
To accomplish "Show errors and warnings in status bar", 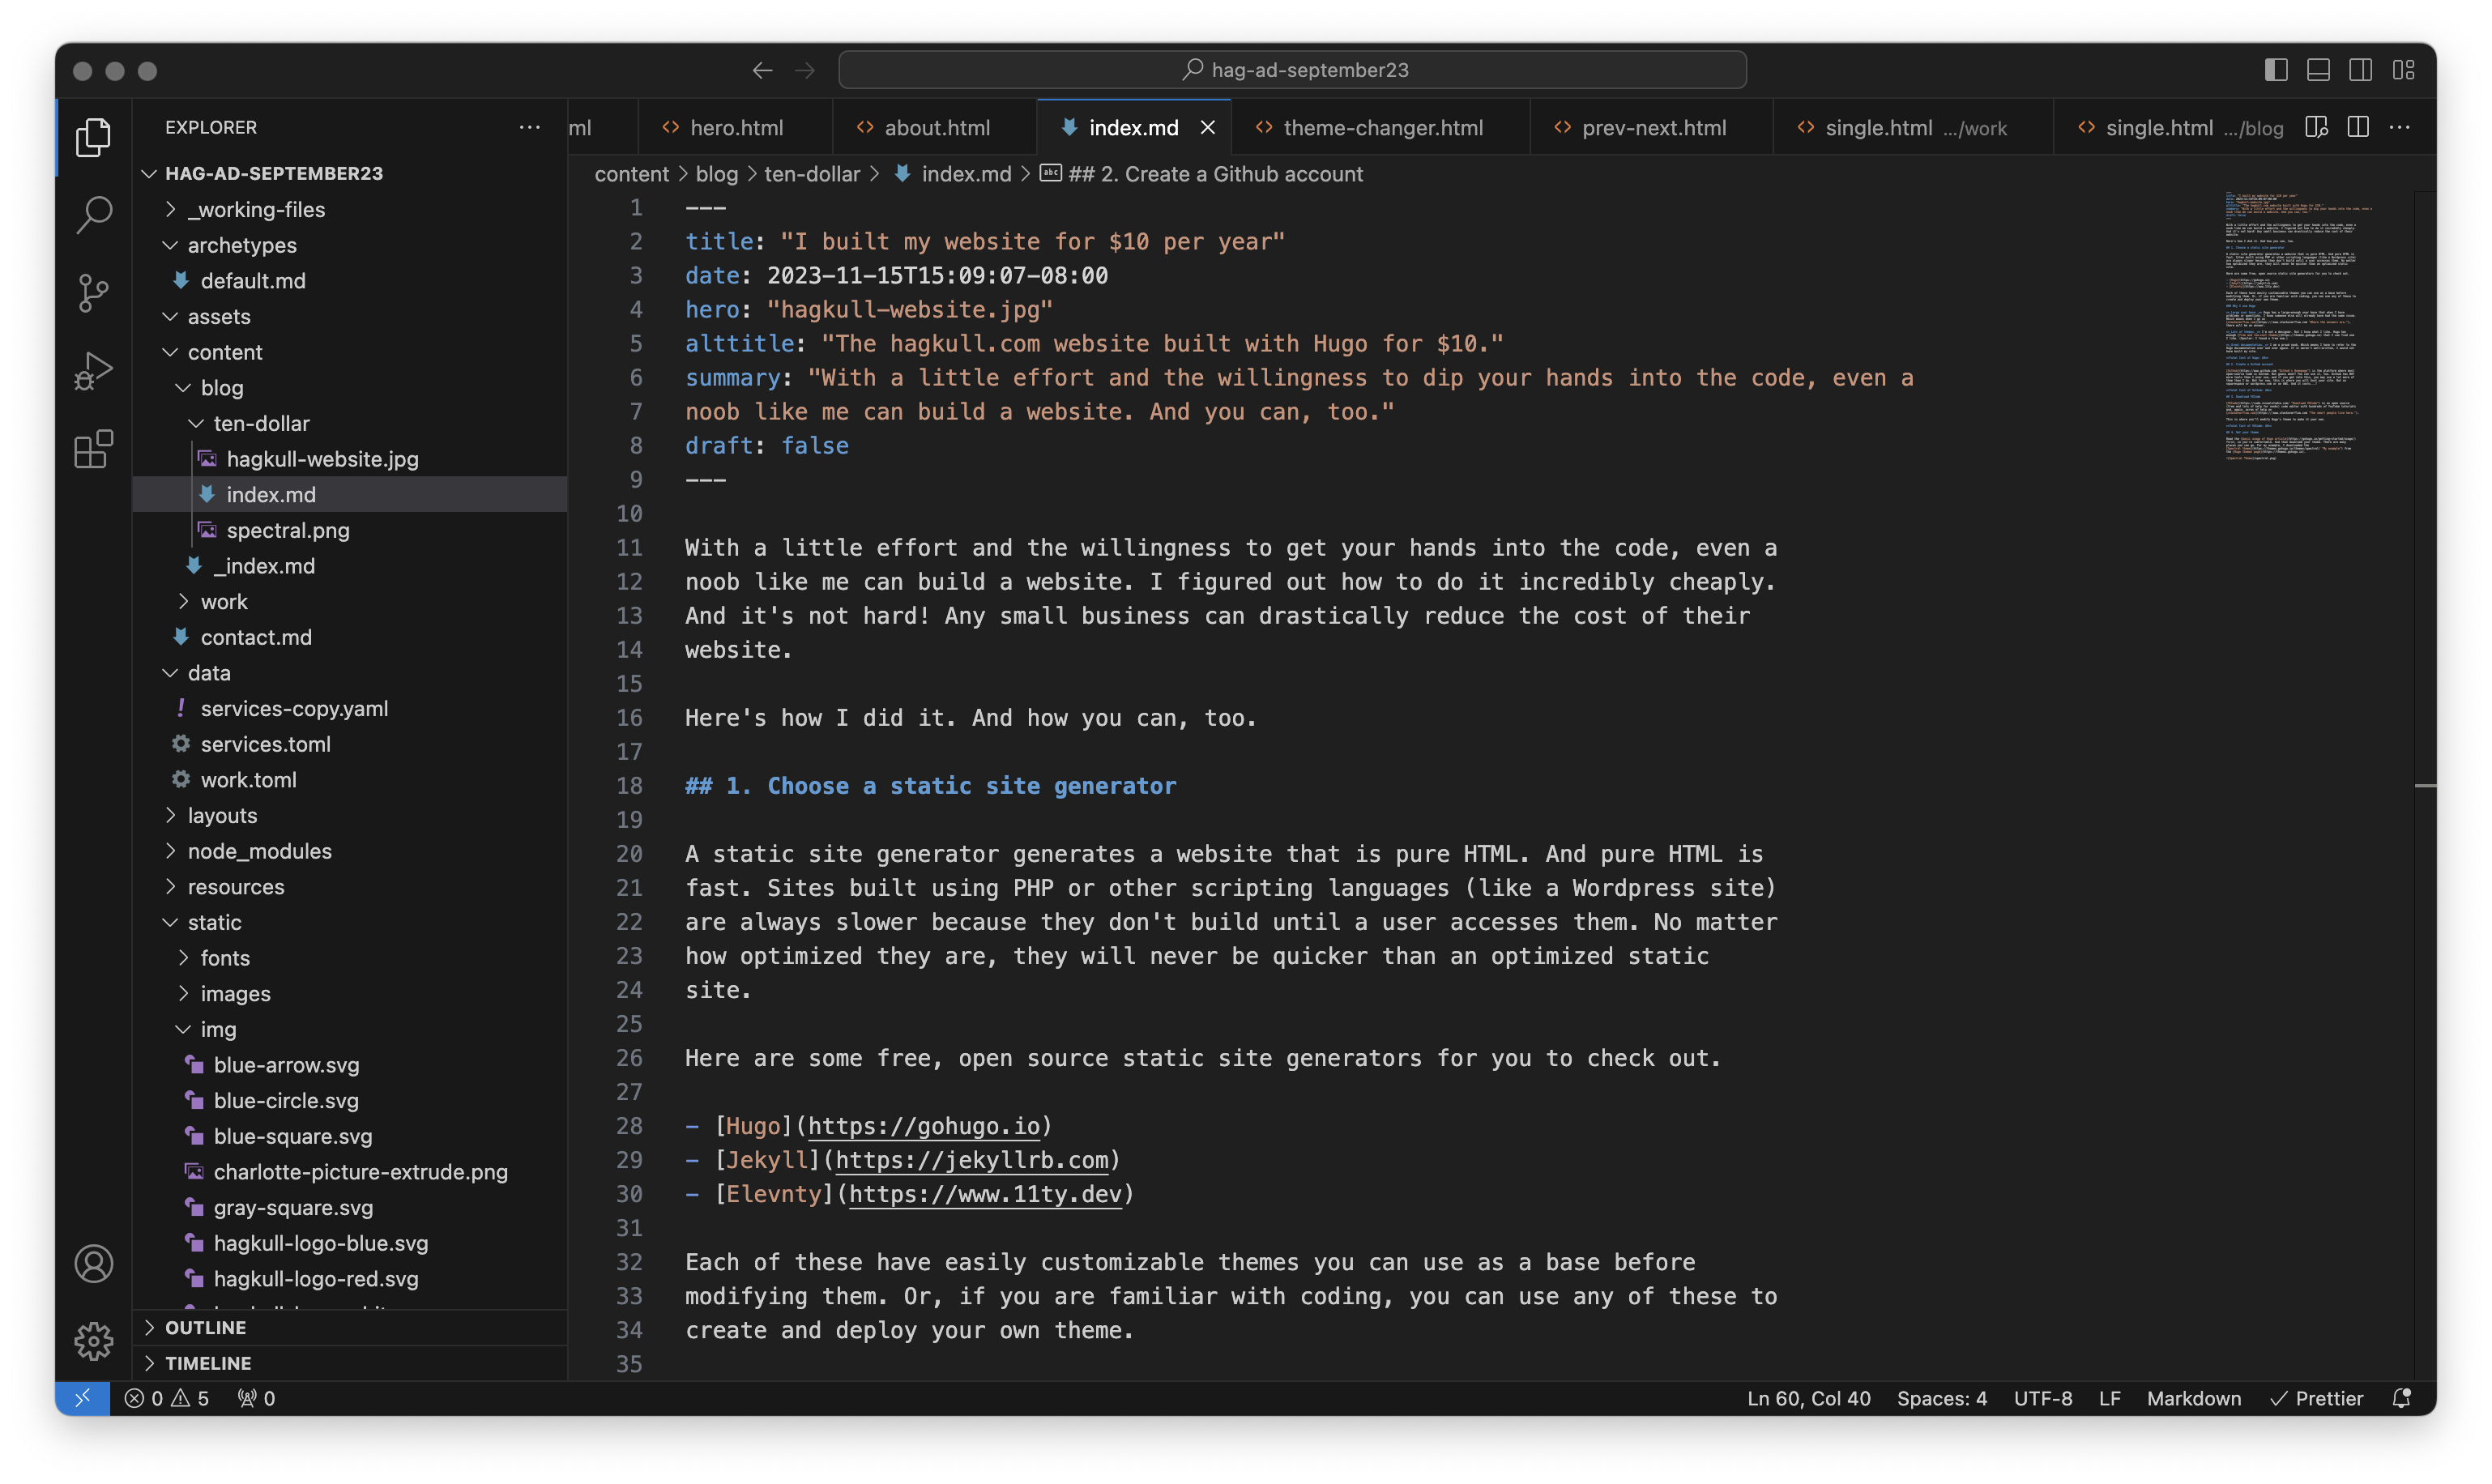I will (167, 1398).
